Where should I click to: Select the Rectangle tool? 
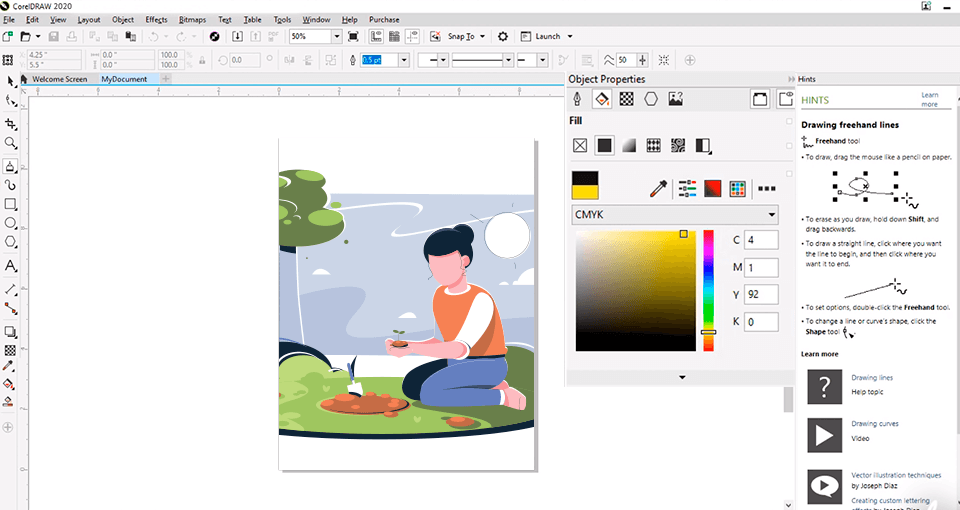tap(10, 204)
